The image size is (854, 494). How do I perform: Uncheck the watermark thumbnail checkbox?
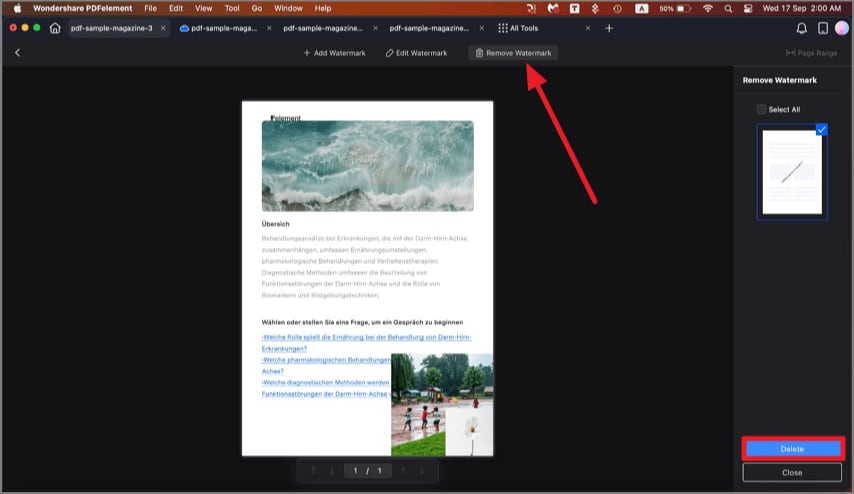pyautogui.click(x=821, y=130)
